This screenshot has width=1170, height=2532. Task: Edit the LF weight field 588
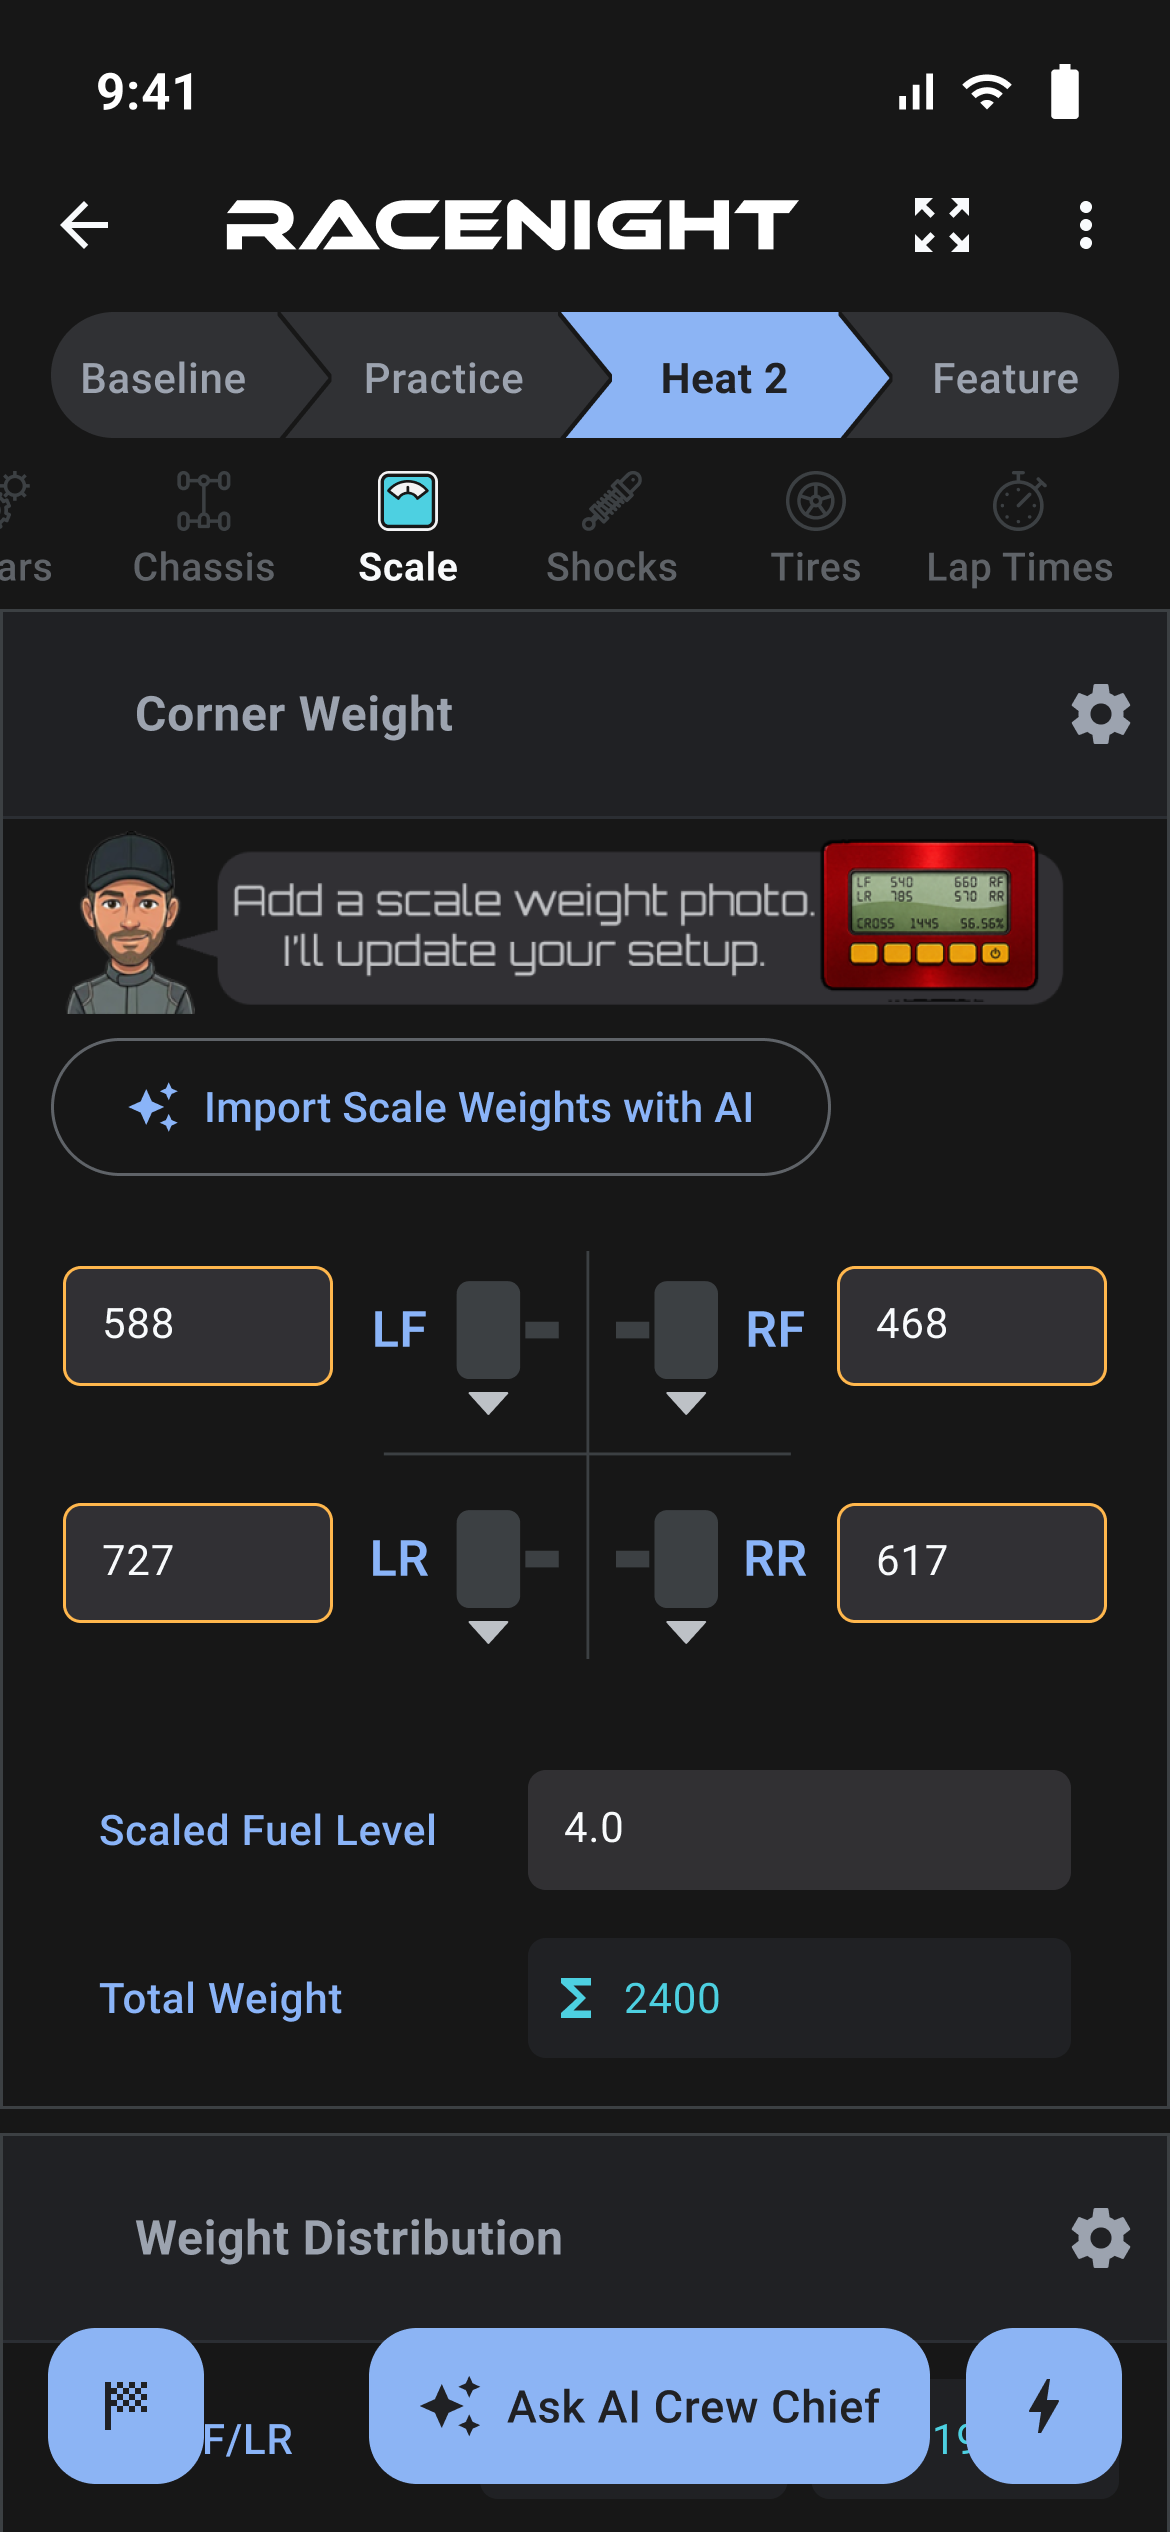[198, 1325]
